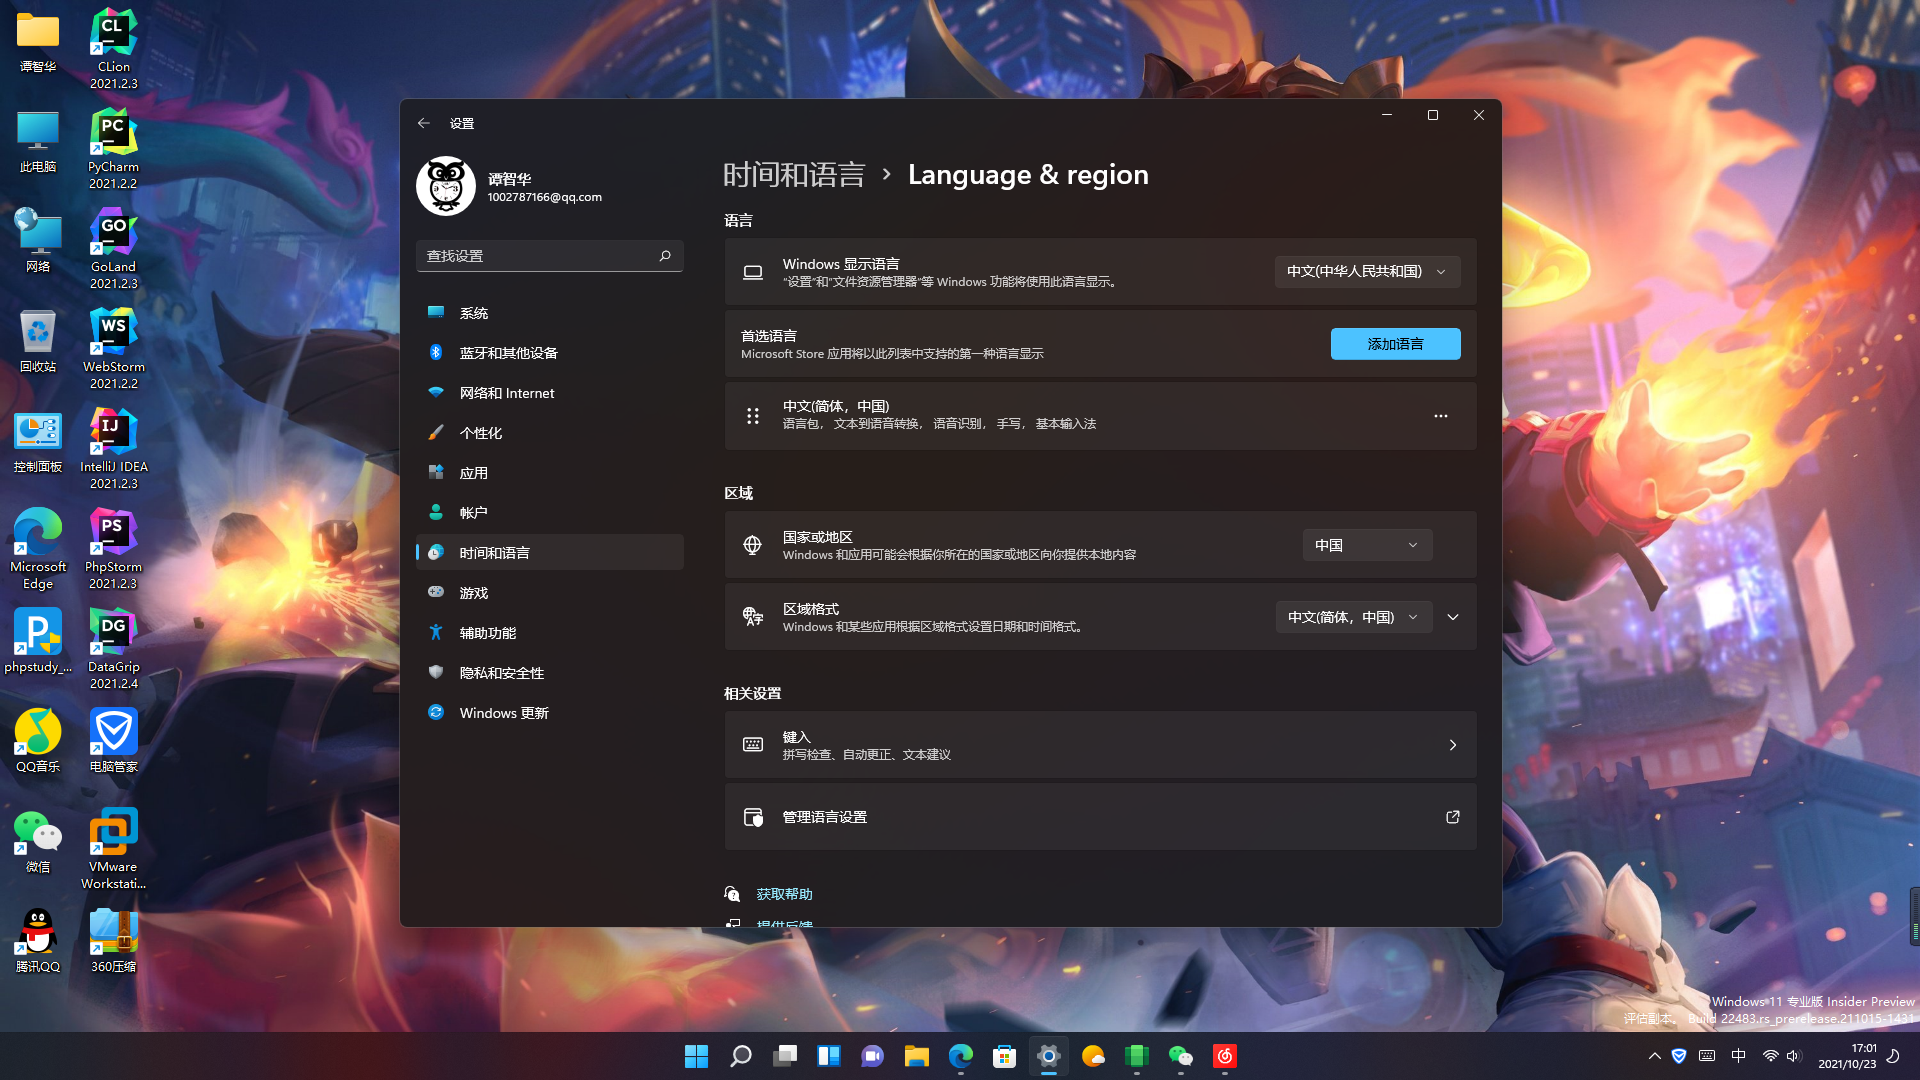1920x1080 pixels.
Task: Open 蓝牙和其他设备 settings category
Action: coord(550,353)
